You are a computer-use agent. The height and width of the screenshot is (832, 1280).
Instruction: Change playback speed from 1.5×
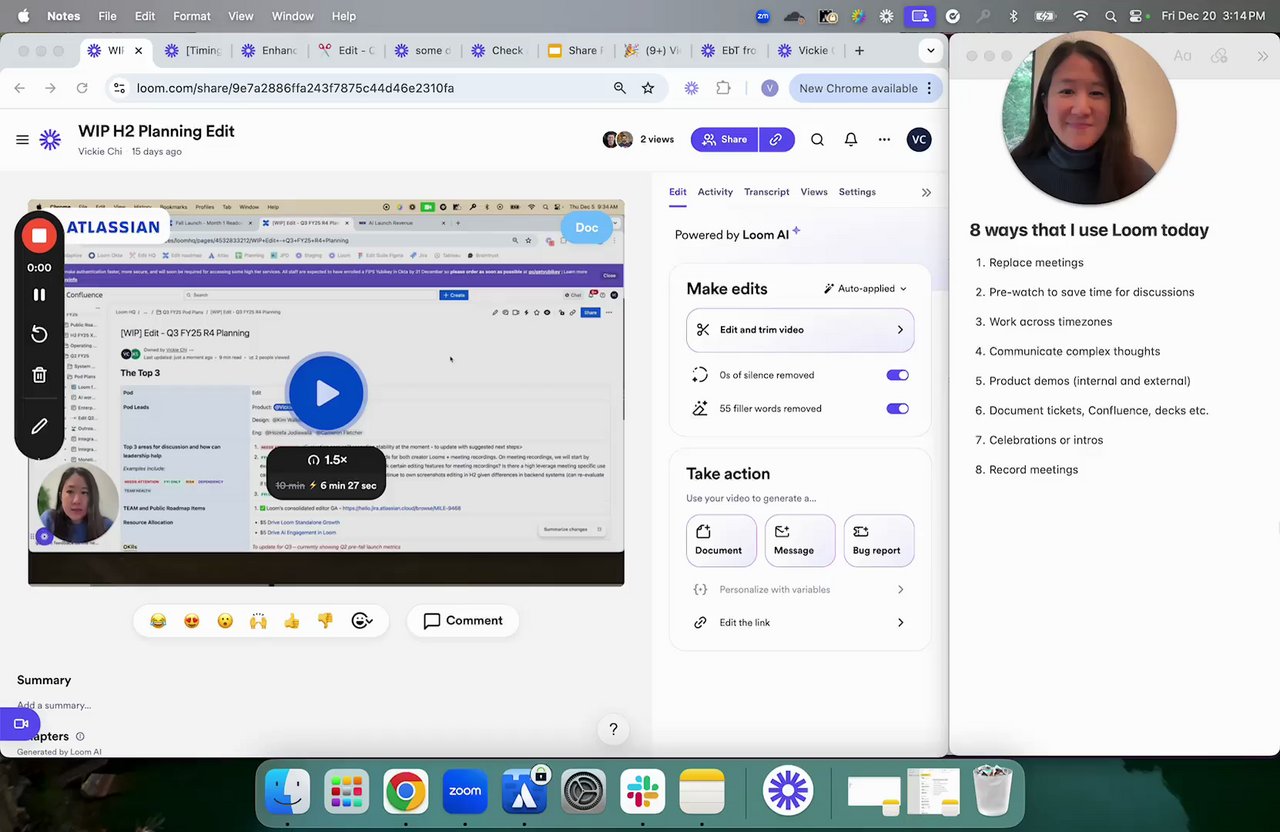pyautogui.click(x=327, y=460)
